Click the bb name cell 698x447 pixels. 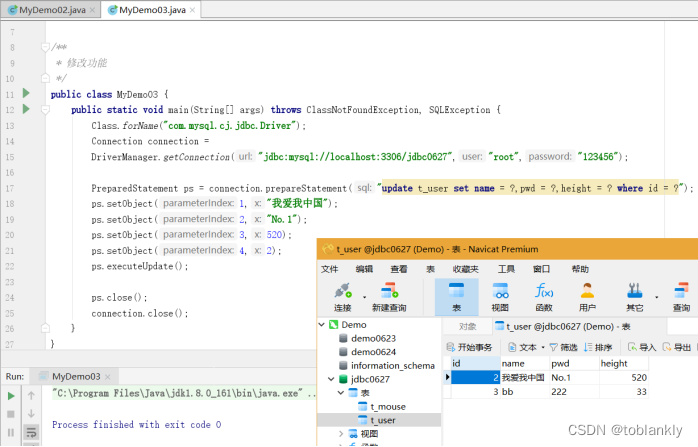coord(525,392)
